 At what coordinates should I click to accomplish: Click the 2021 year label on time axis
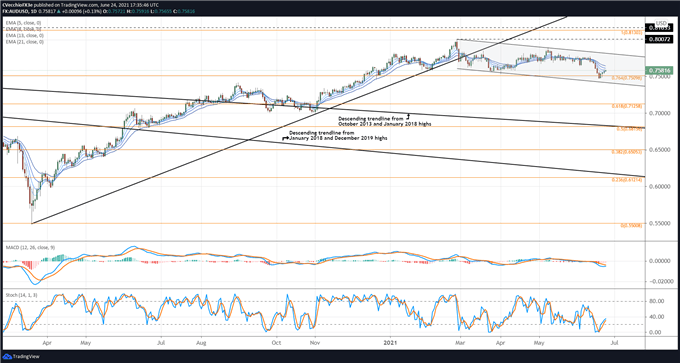[390, 342]
